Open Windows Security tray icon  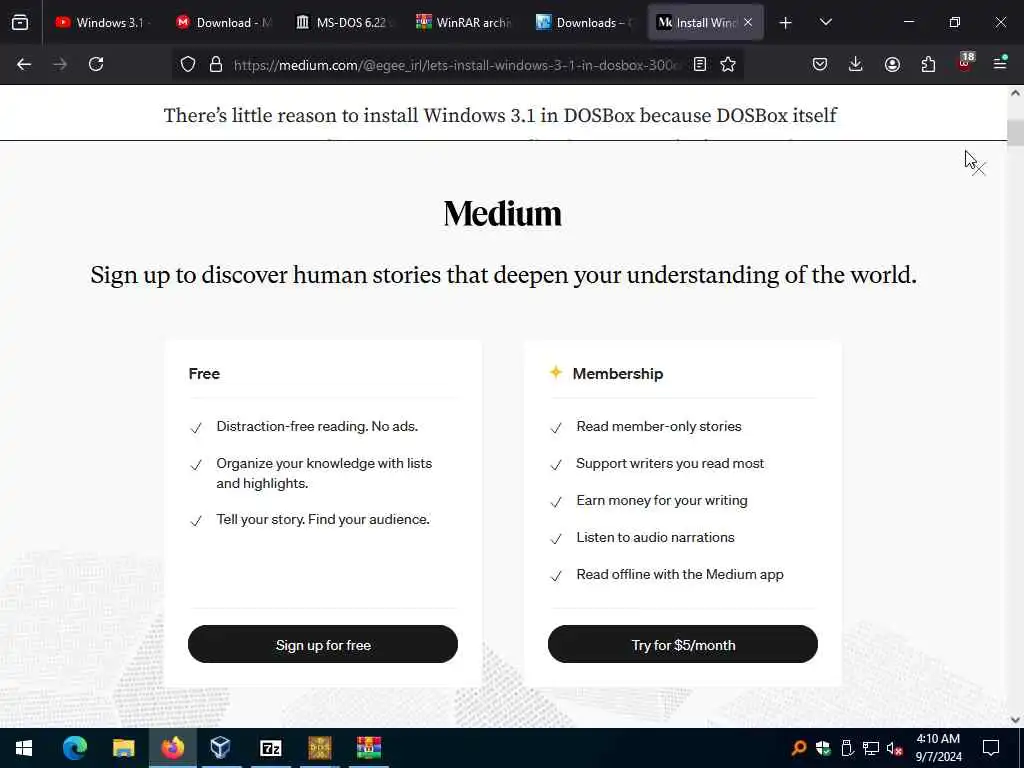pos(823,748)
